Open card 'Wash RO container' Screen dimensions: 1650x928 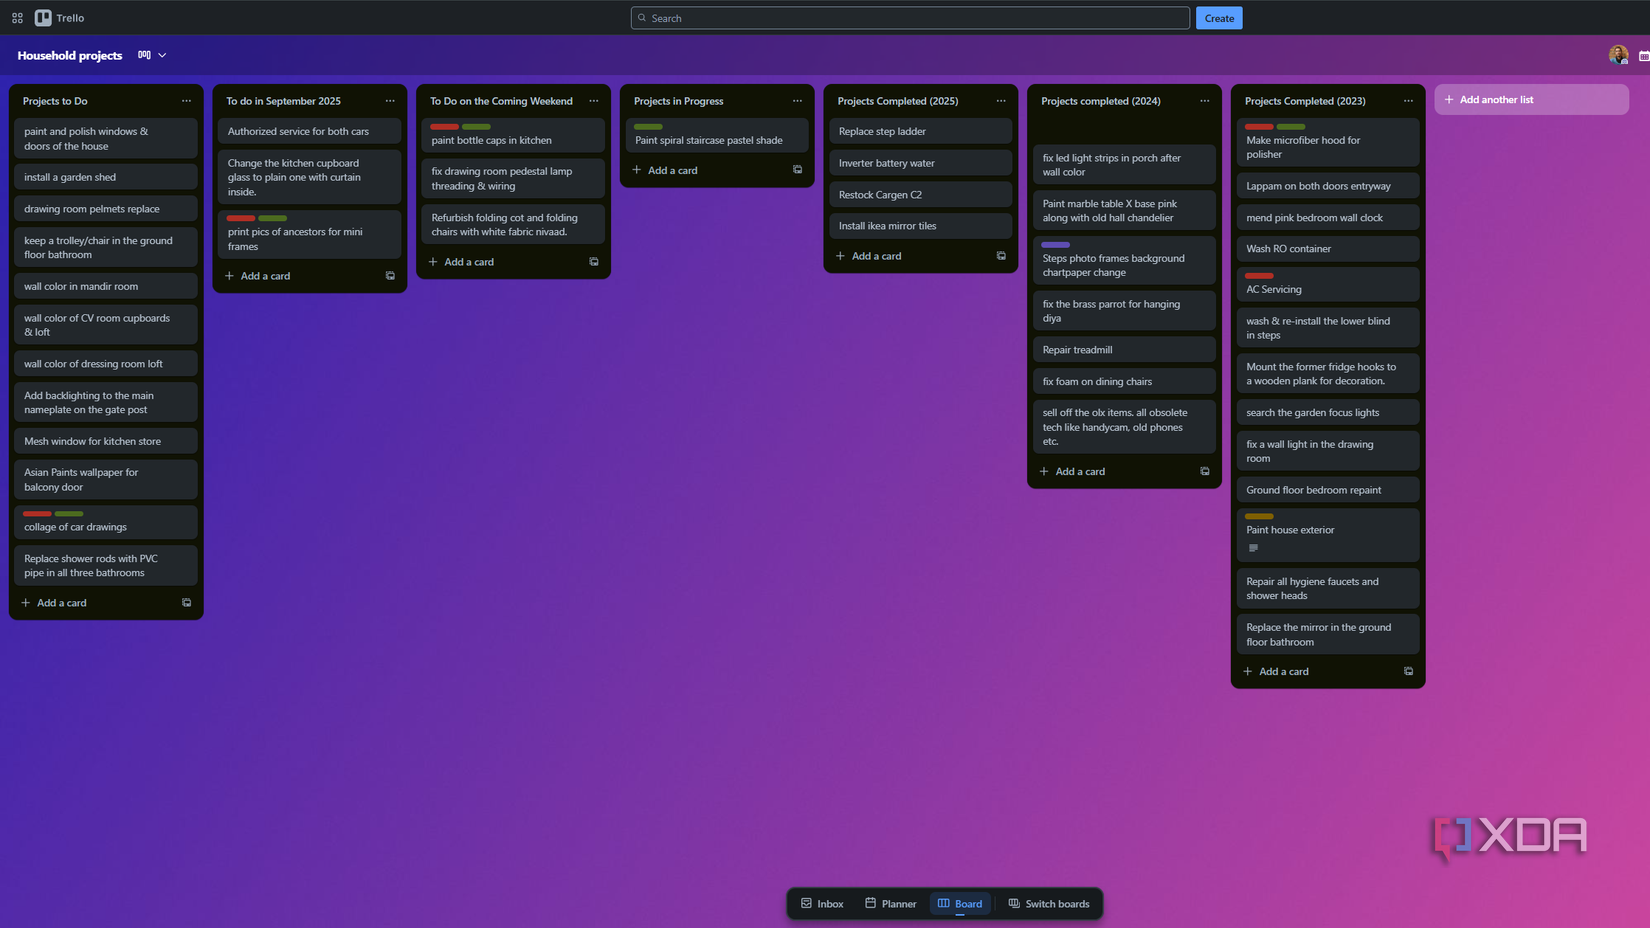(x=1328, y=249)
